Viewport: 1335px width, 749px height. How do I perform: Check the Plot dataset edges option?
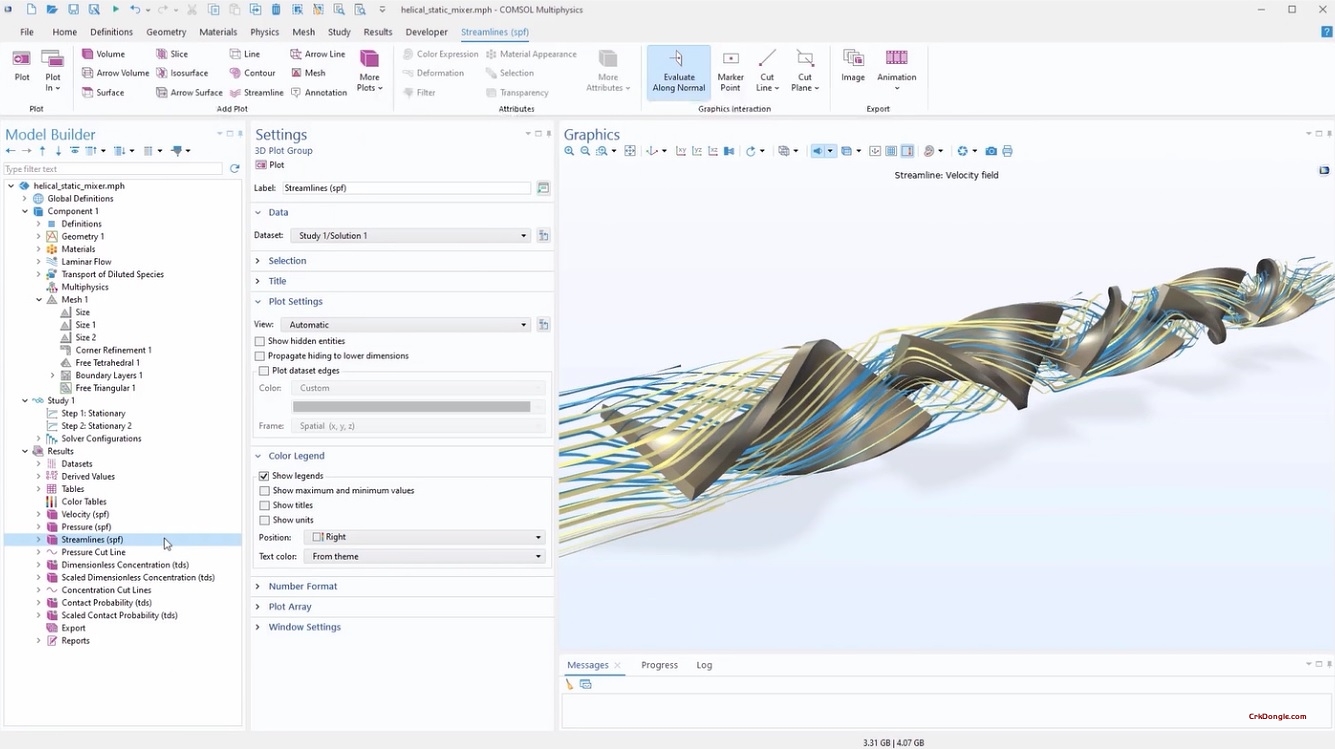point(263,370)
